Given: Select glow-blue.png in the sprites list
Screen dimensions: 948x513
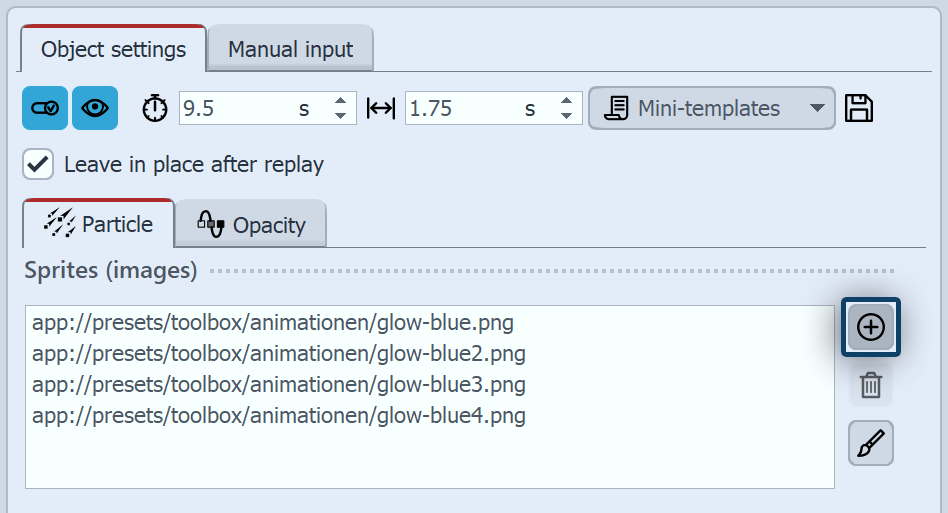Looking at the screenshot, I should (x=273, y=323).
